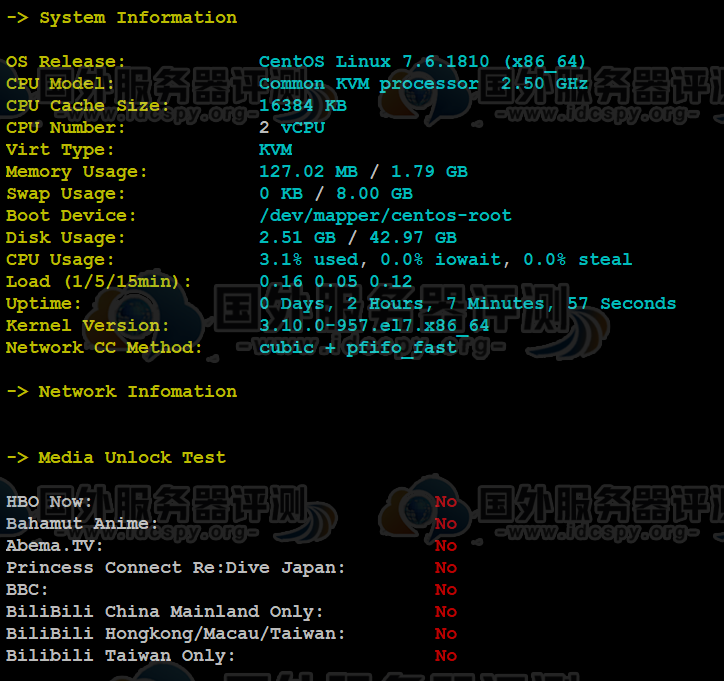The width and height of the screenshot is (724, 681).
Task: Select 'No' result for Princess Connect
Action: point(446,568)
